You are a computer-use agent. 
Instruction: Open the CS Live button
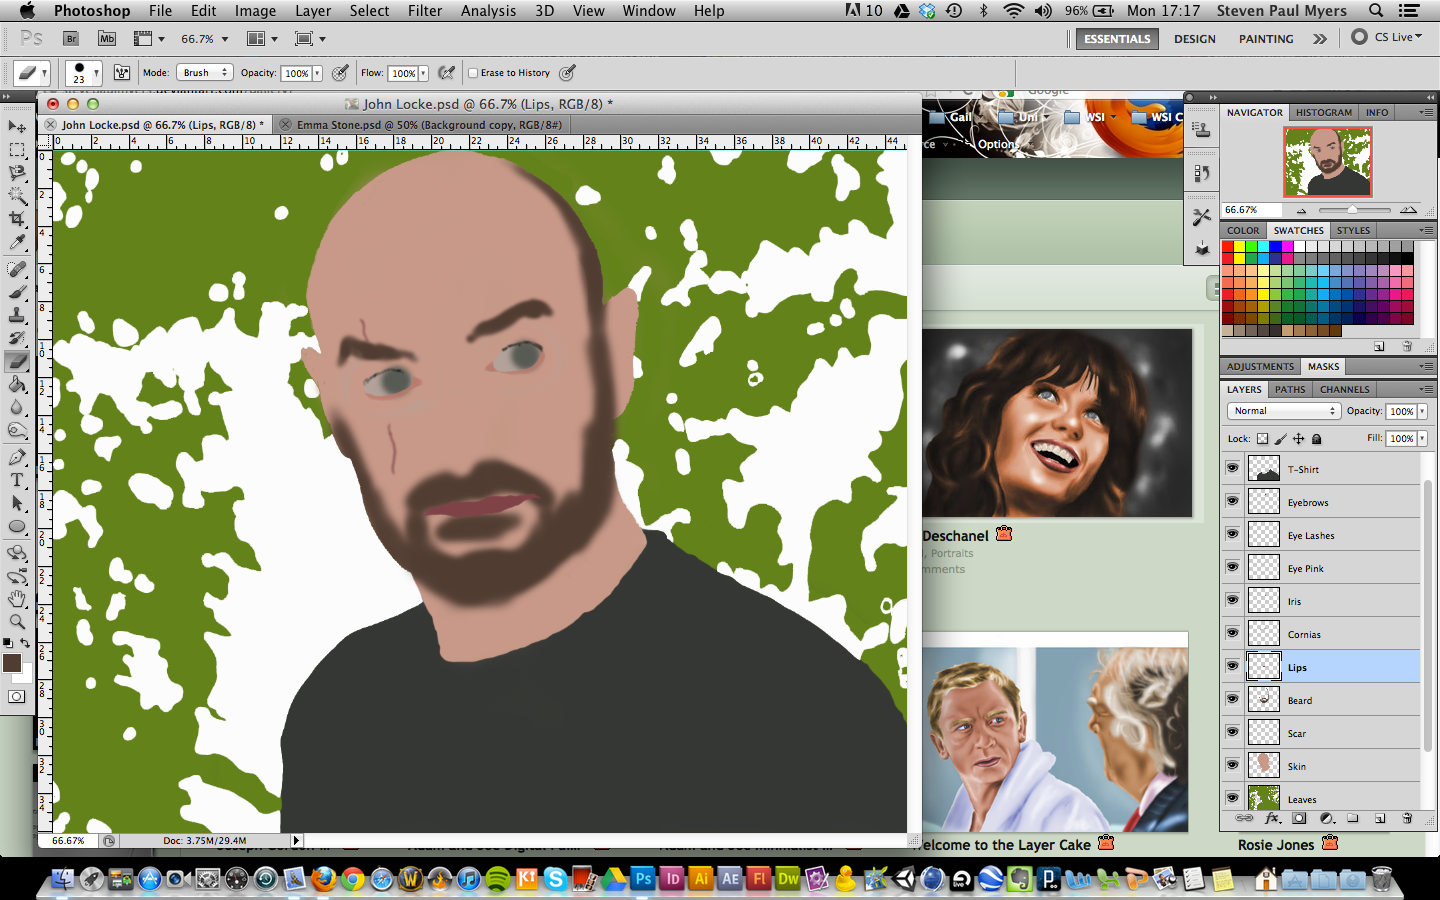point(1387,37)
